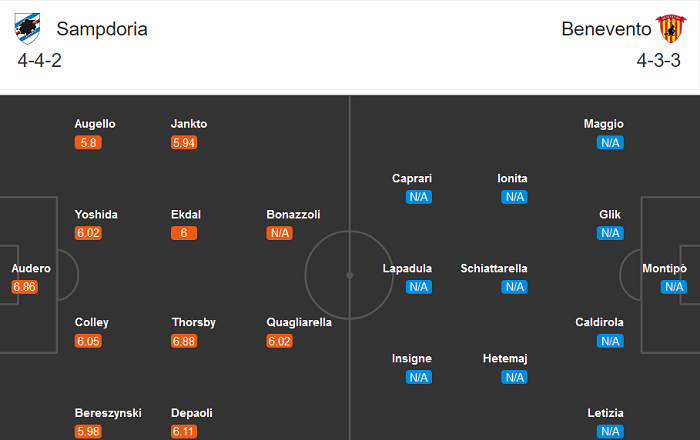This screenshot has height=440, width=700.
Task: Select Benevento goalkeeper Montipò
Action: point(664,268)
